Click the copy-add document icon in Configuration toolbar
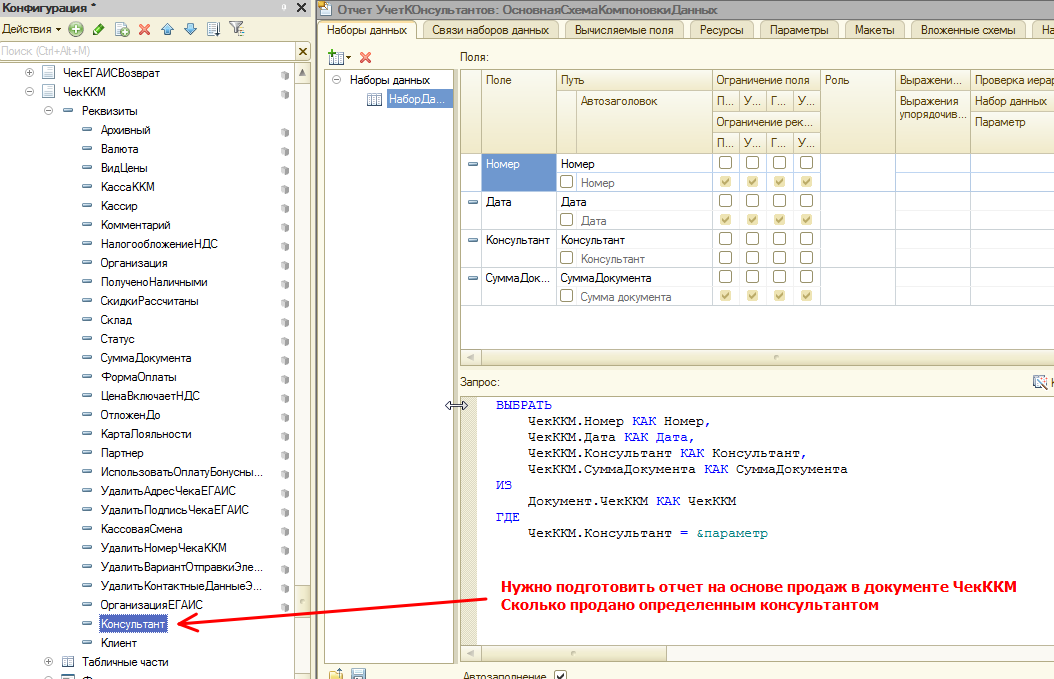The height and width of the screenshot is (679, 1054). tap(122, 30)
